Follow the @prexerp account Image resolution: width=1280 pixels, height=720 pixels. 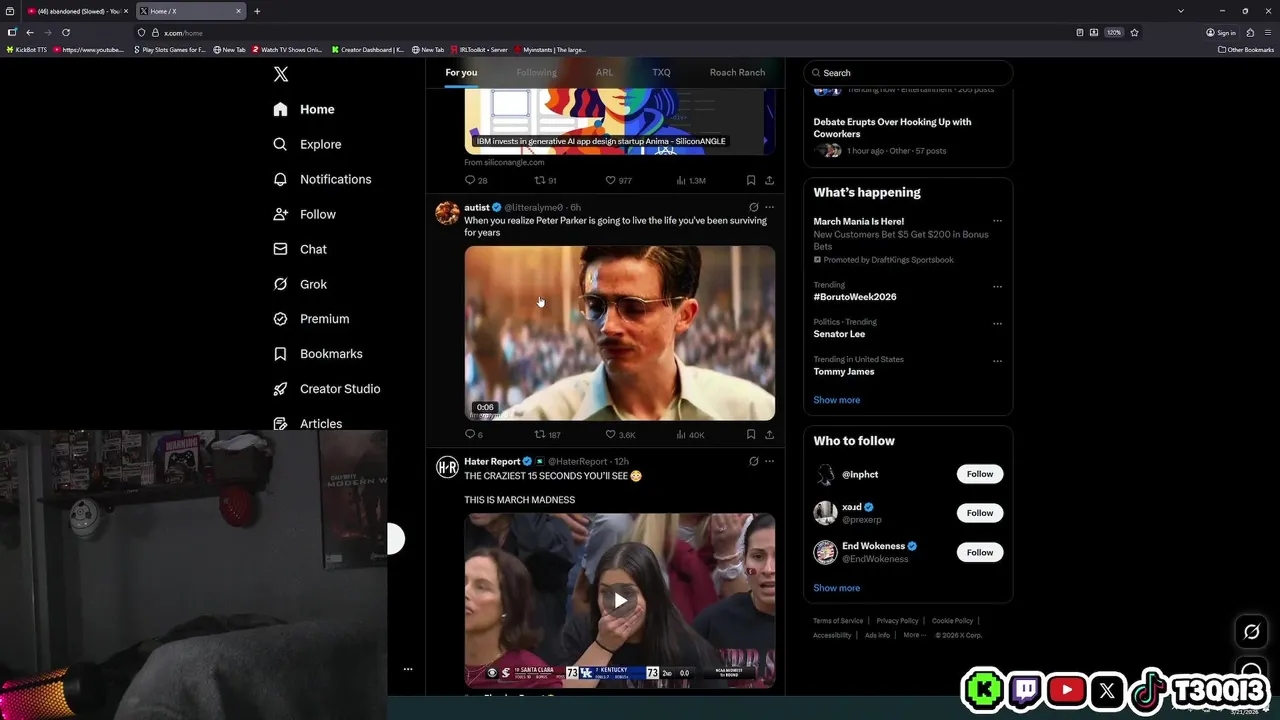979,513
